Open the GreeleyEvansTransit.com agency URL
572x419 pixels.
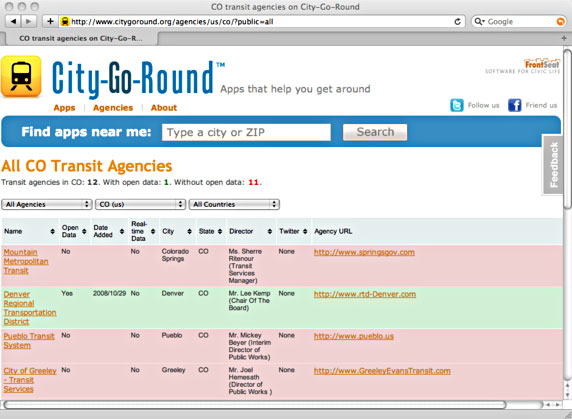[x=382, y=371]
